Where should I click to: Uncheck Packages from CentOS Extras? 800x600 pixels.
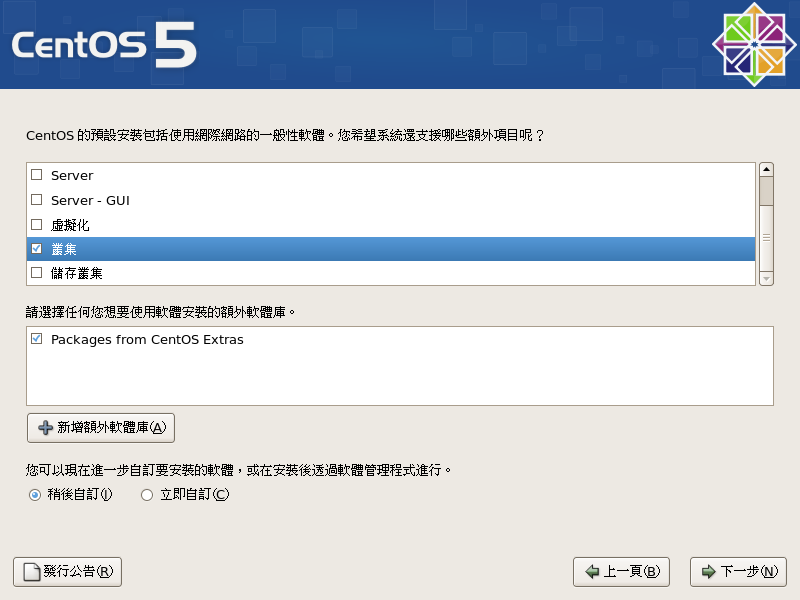click(x=37, y=339)
